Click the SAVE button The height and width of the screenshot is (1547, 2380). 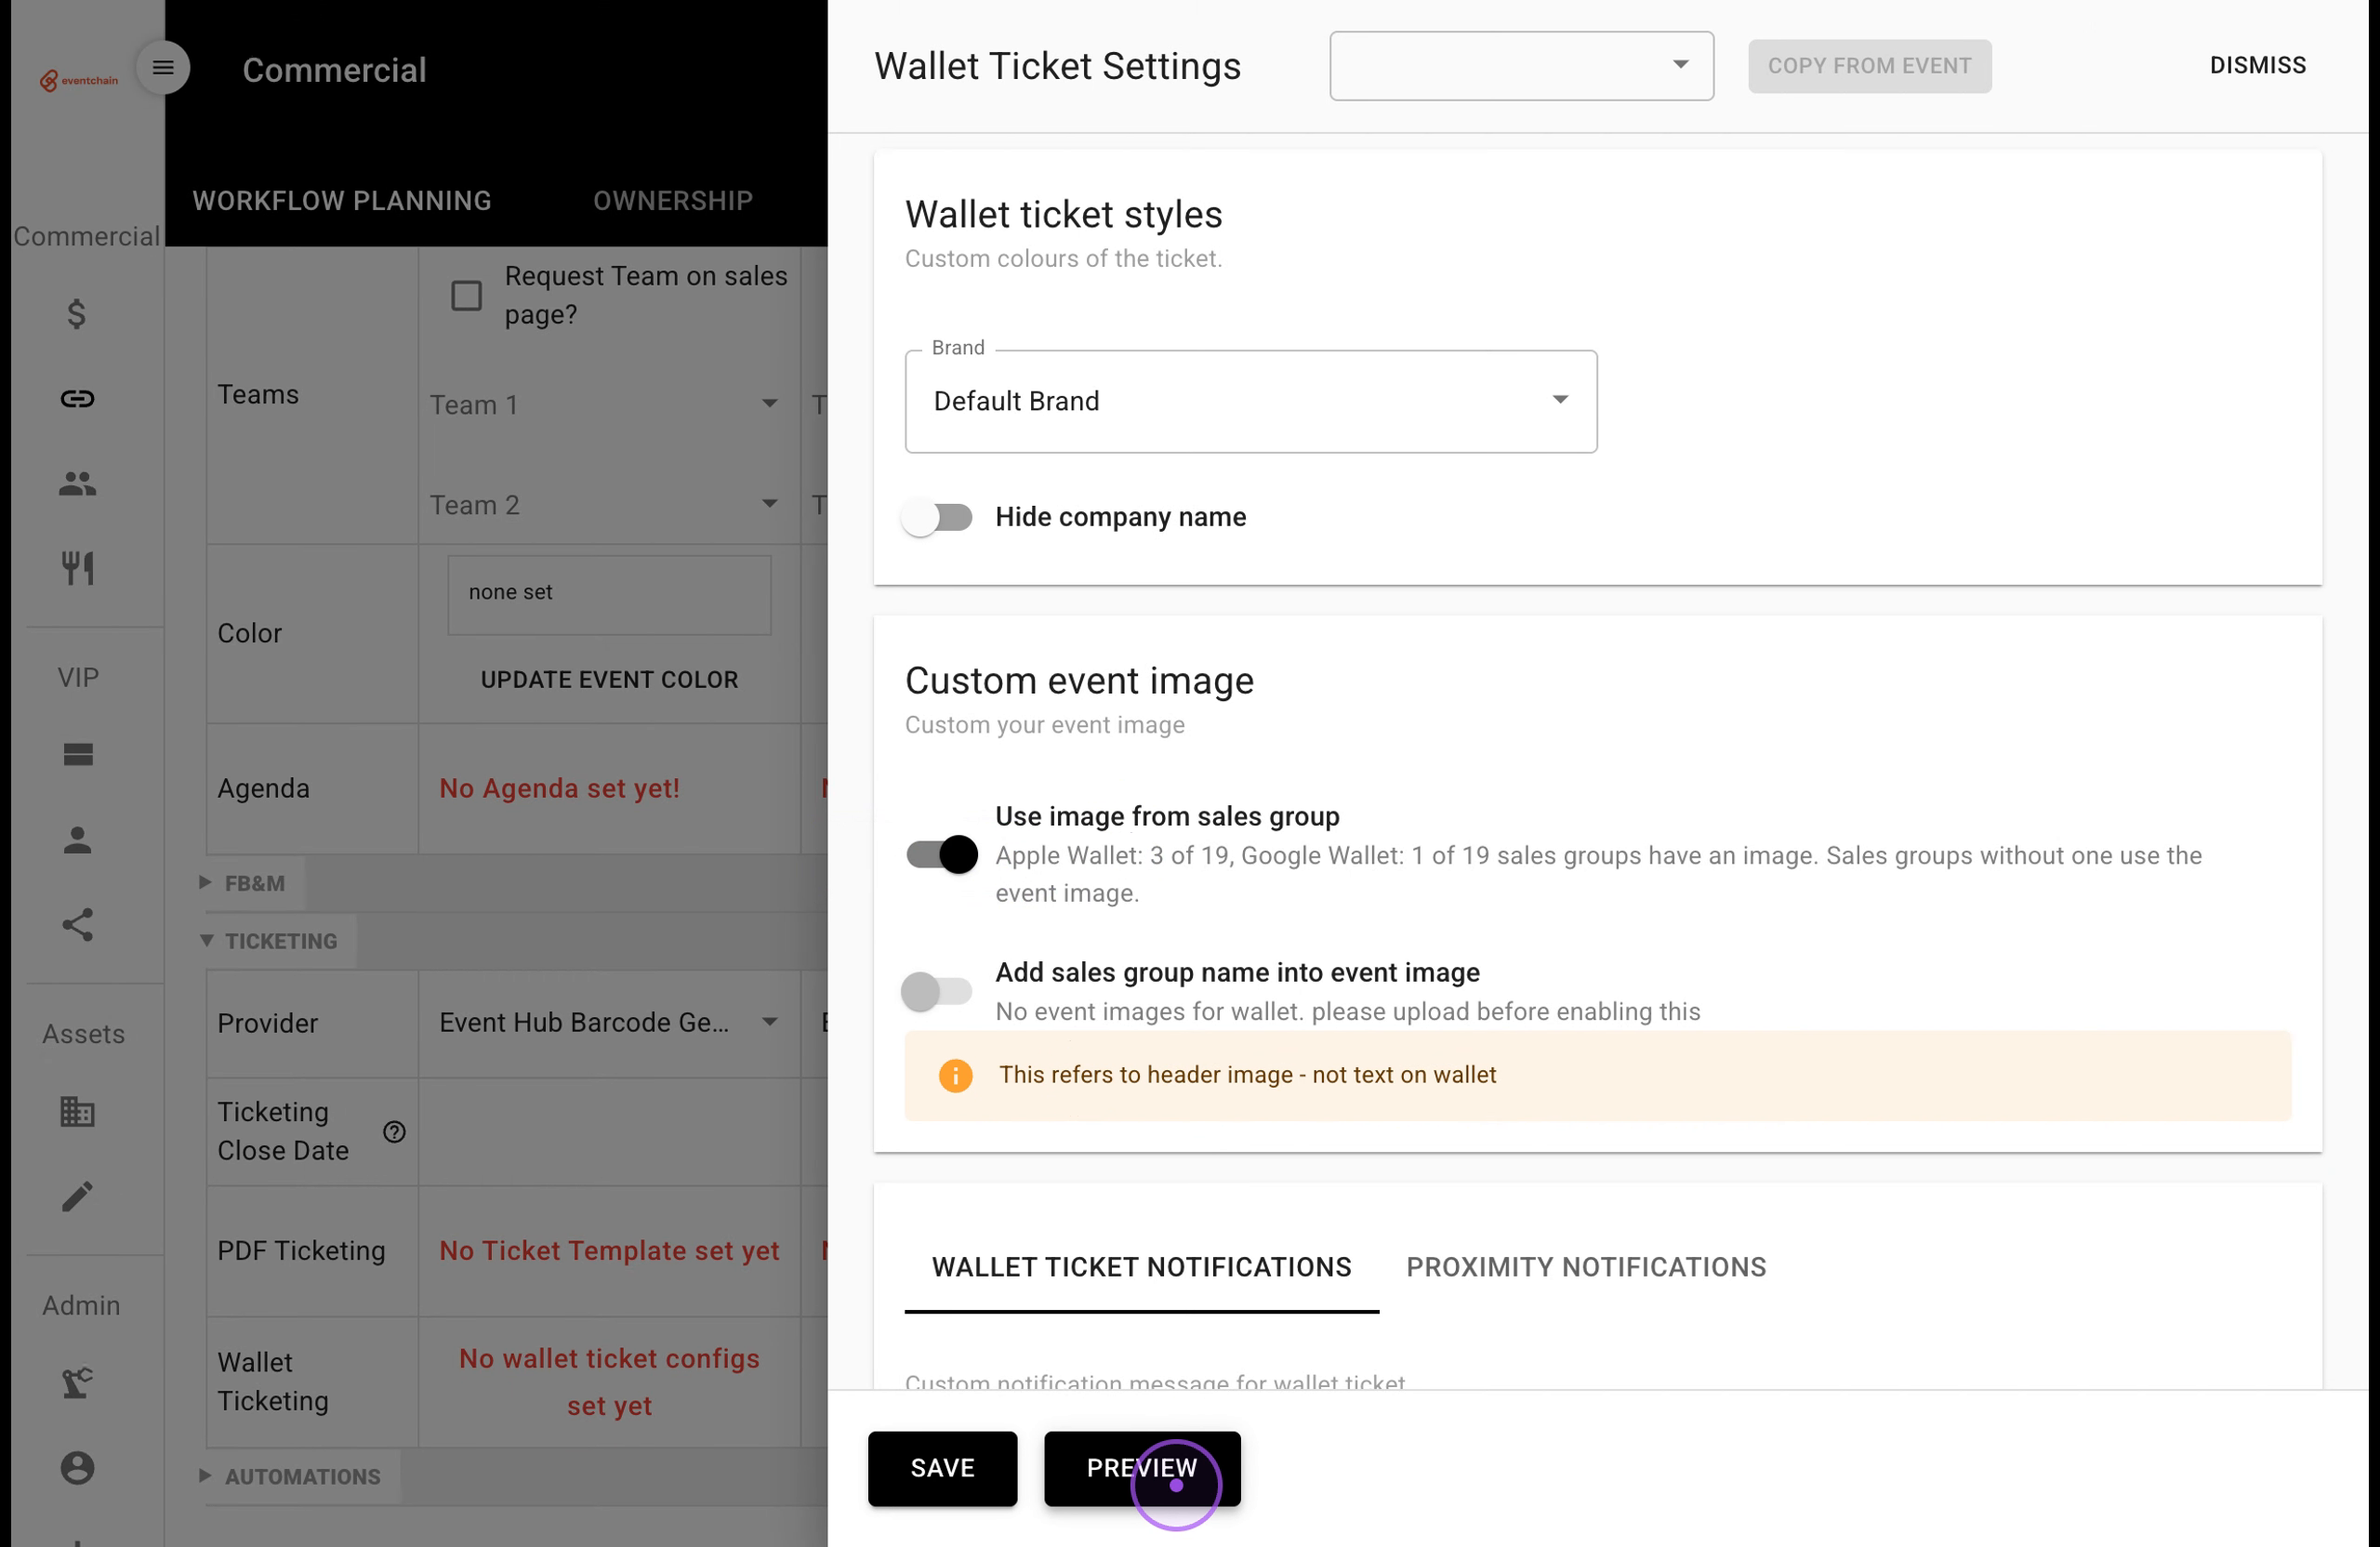[942, 1468]
